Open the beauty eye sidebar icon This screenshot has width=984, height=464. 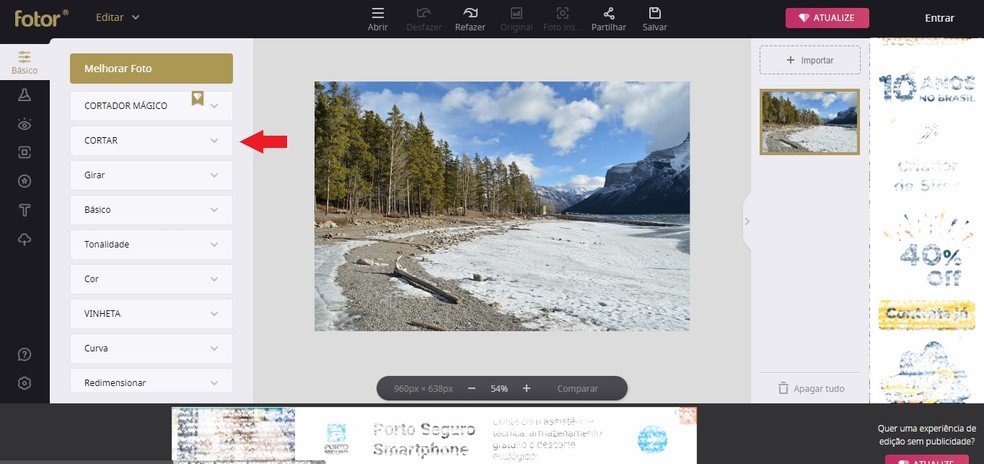[x=24, y=124]
